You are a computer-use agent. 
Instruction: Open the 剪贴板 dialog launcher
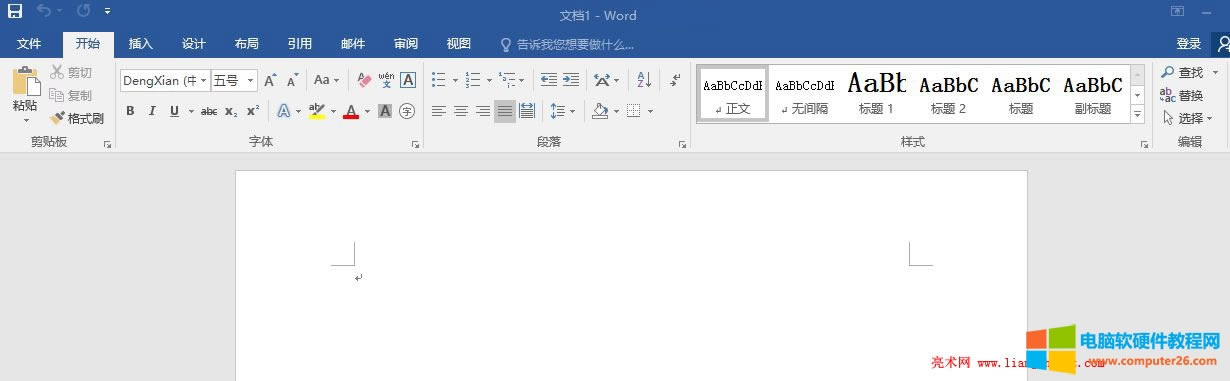107,145
